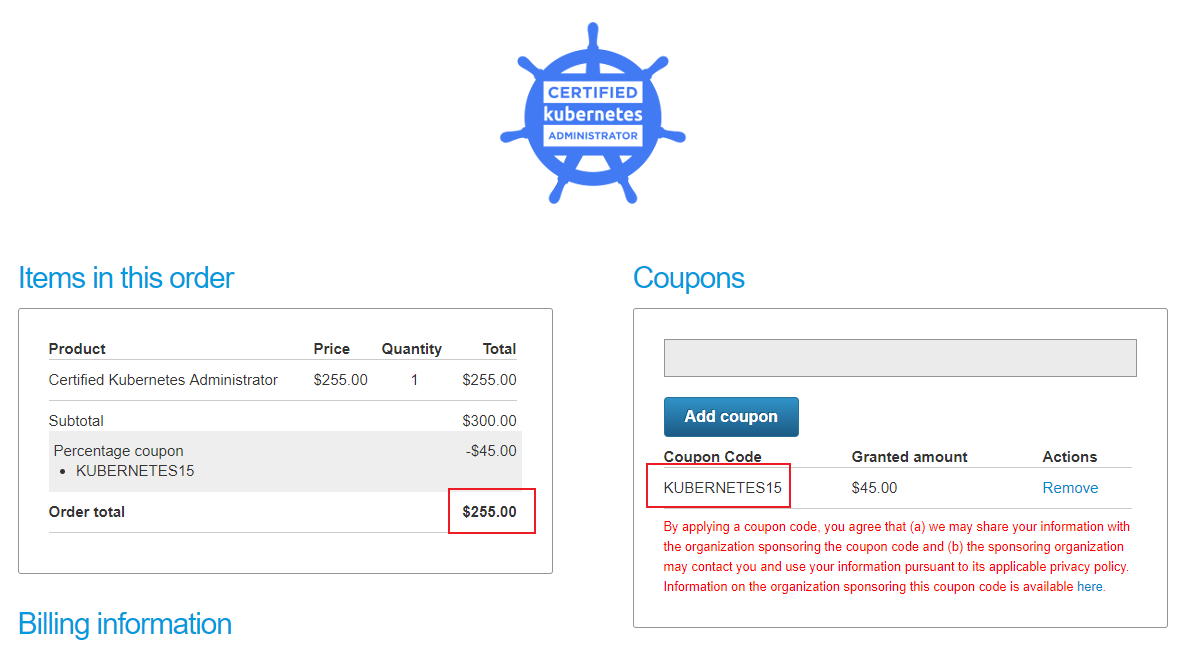1180x653 pixels.
Task: Click the Granted amount $45.00 value
Action: [874, 488]
